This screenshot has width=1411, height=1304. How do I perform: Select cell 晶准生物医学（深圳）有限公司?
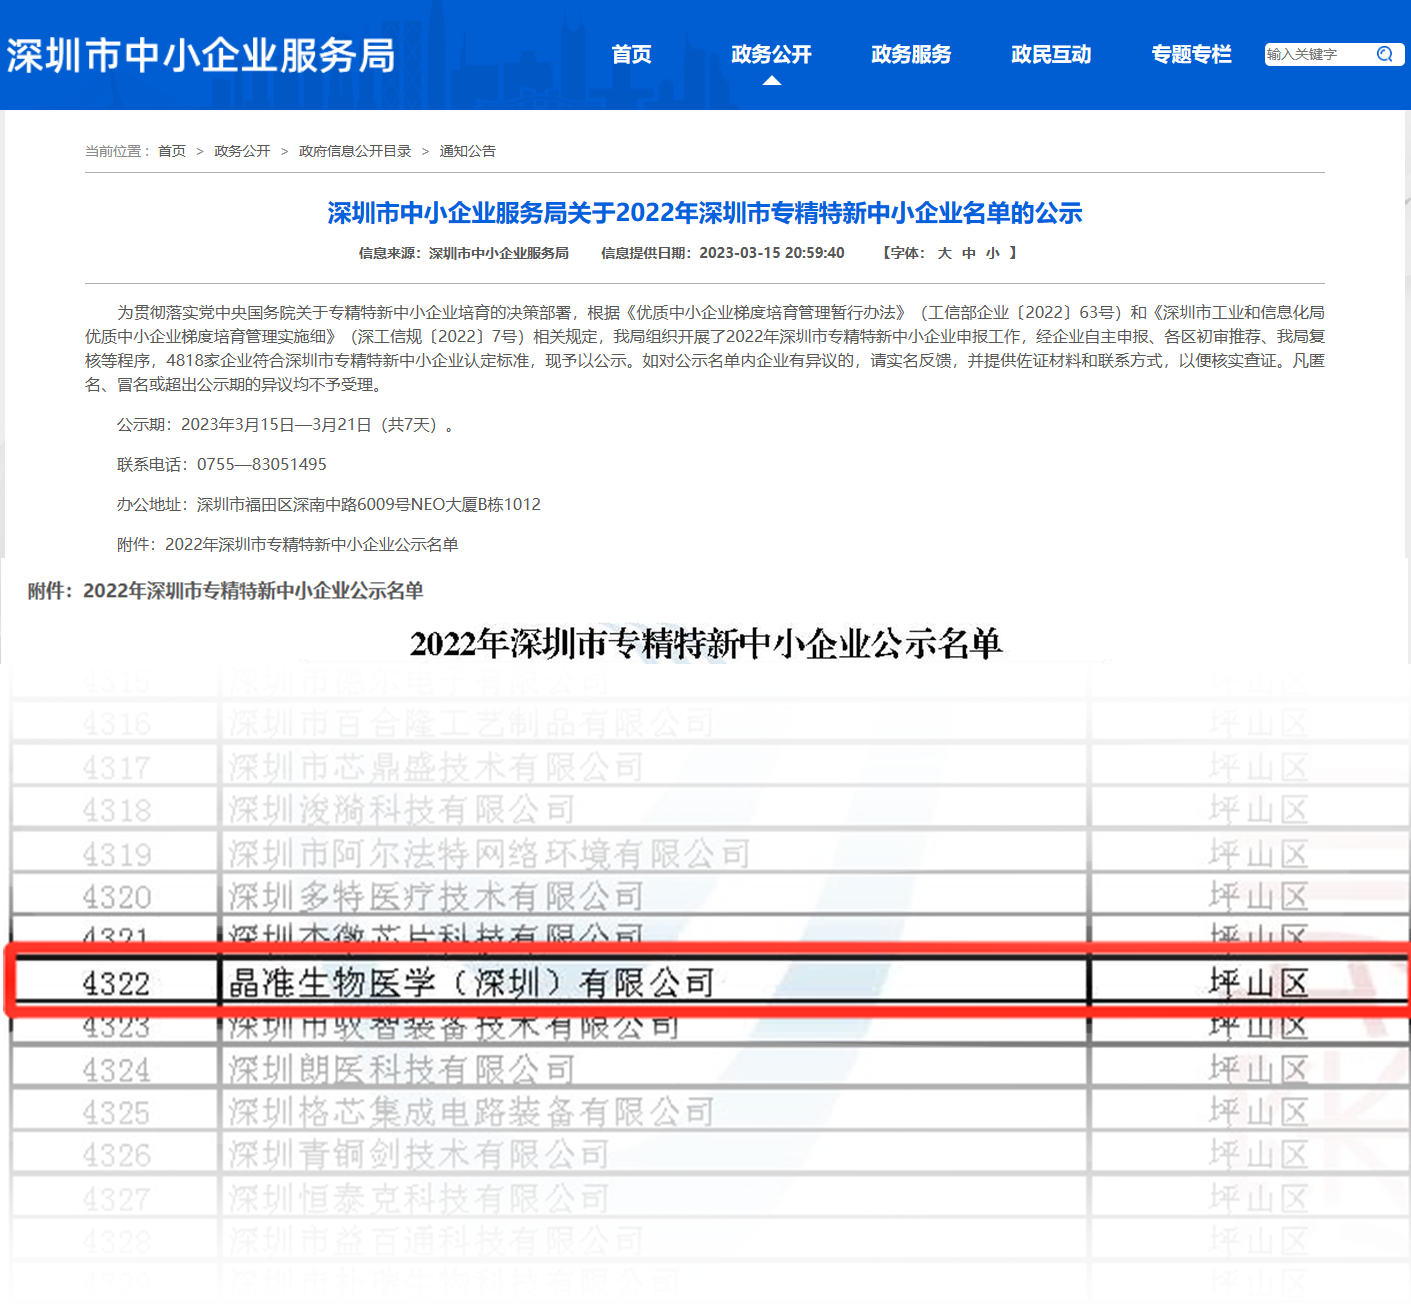(654, 984)
